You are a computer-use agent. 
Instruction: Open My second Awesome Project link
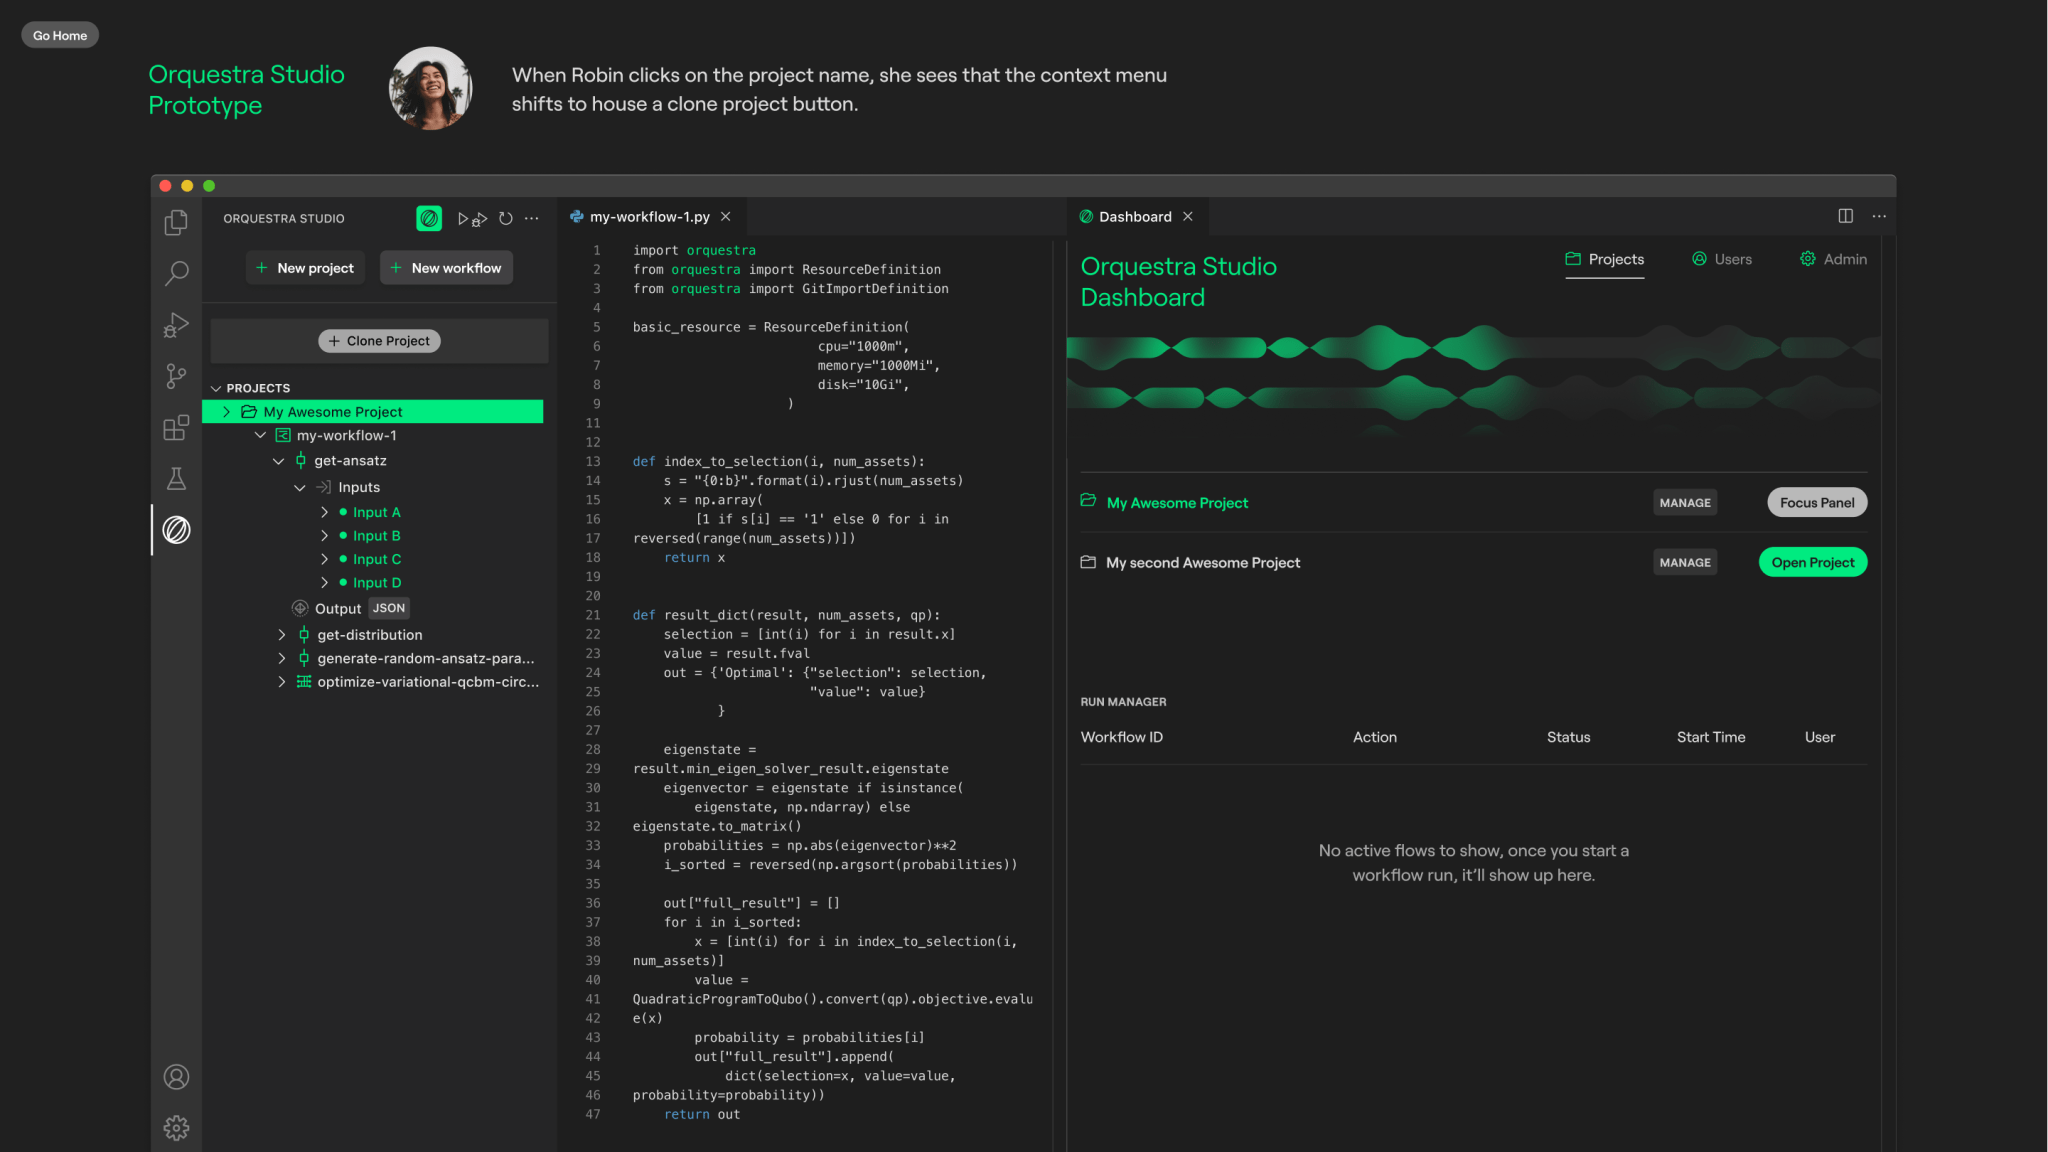click(1203, 562)
